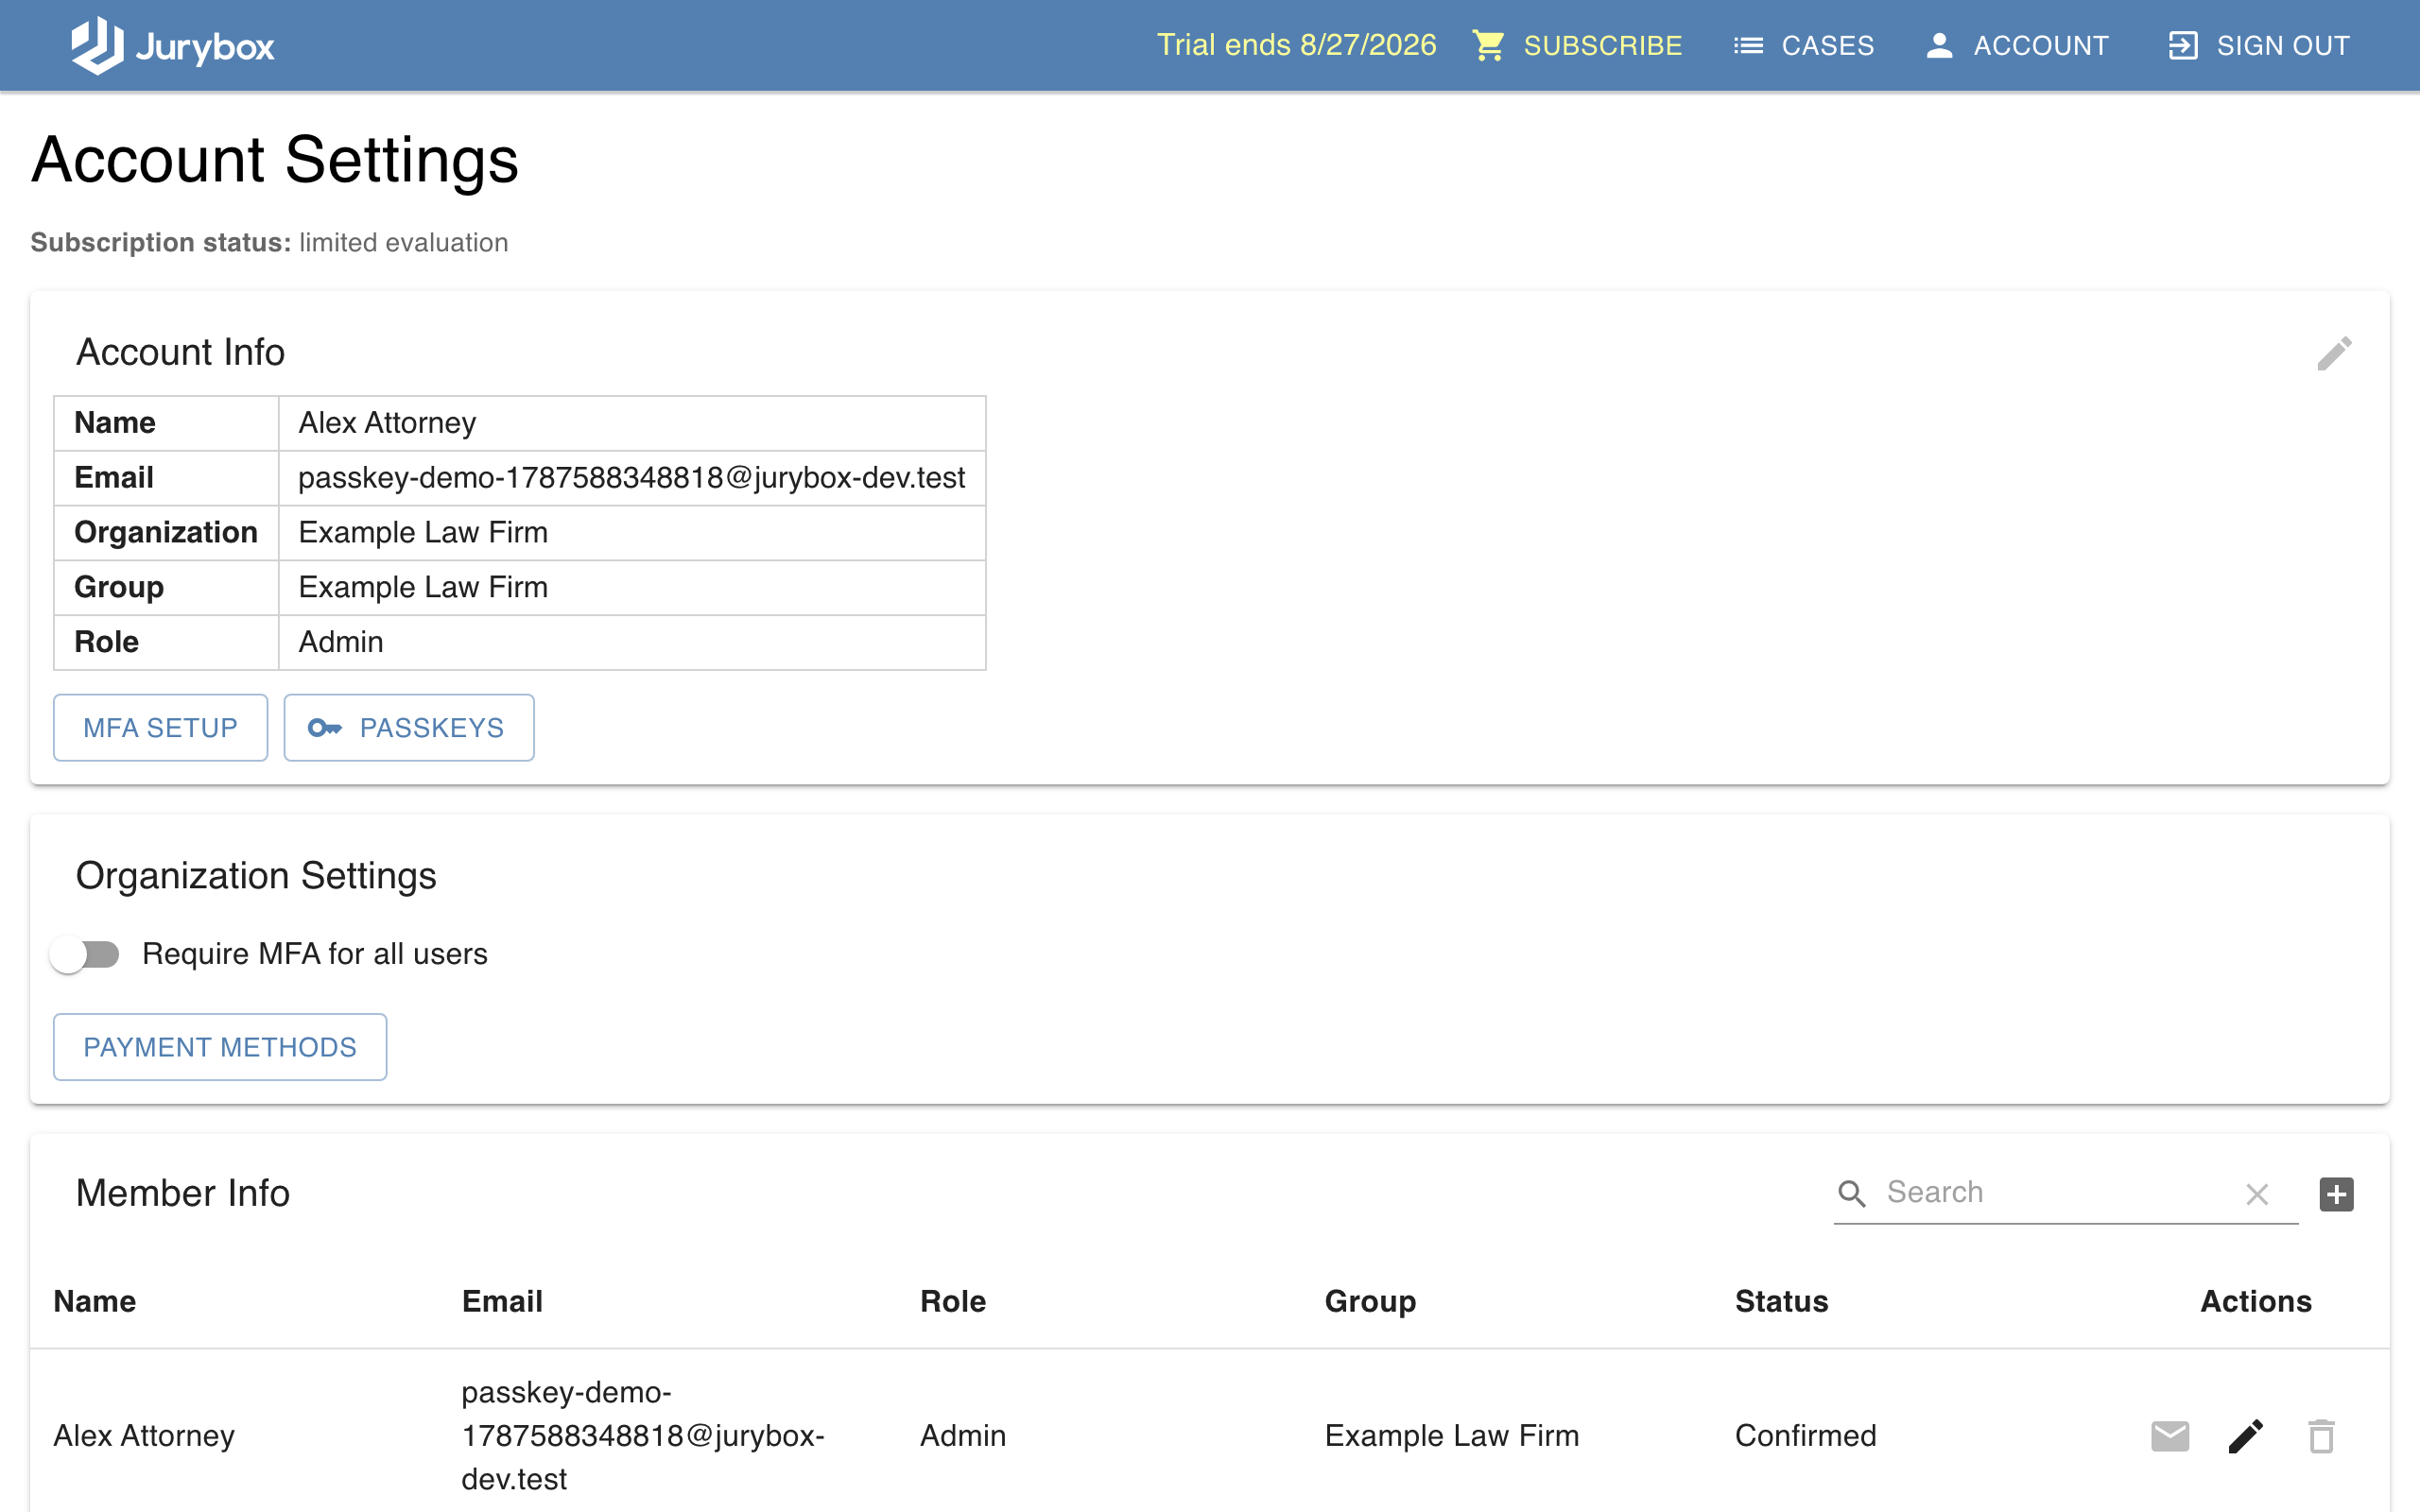Image resolution: width=2420 pixels, height=1512 pixels.
Task: Delete member Alex Attorney trash icon
Action: [2321, 1436]
